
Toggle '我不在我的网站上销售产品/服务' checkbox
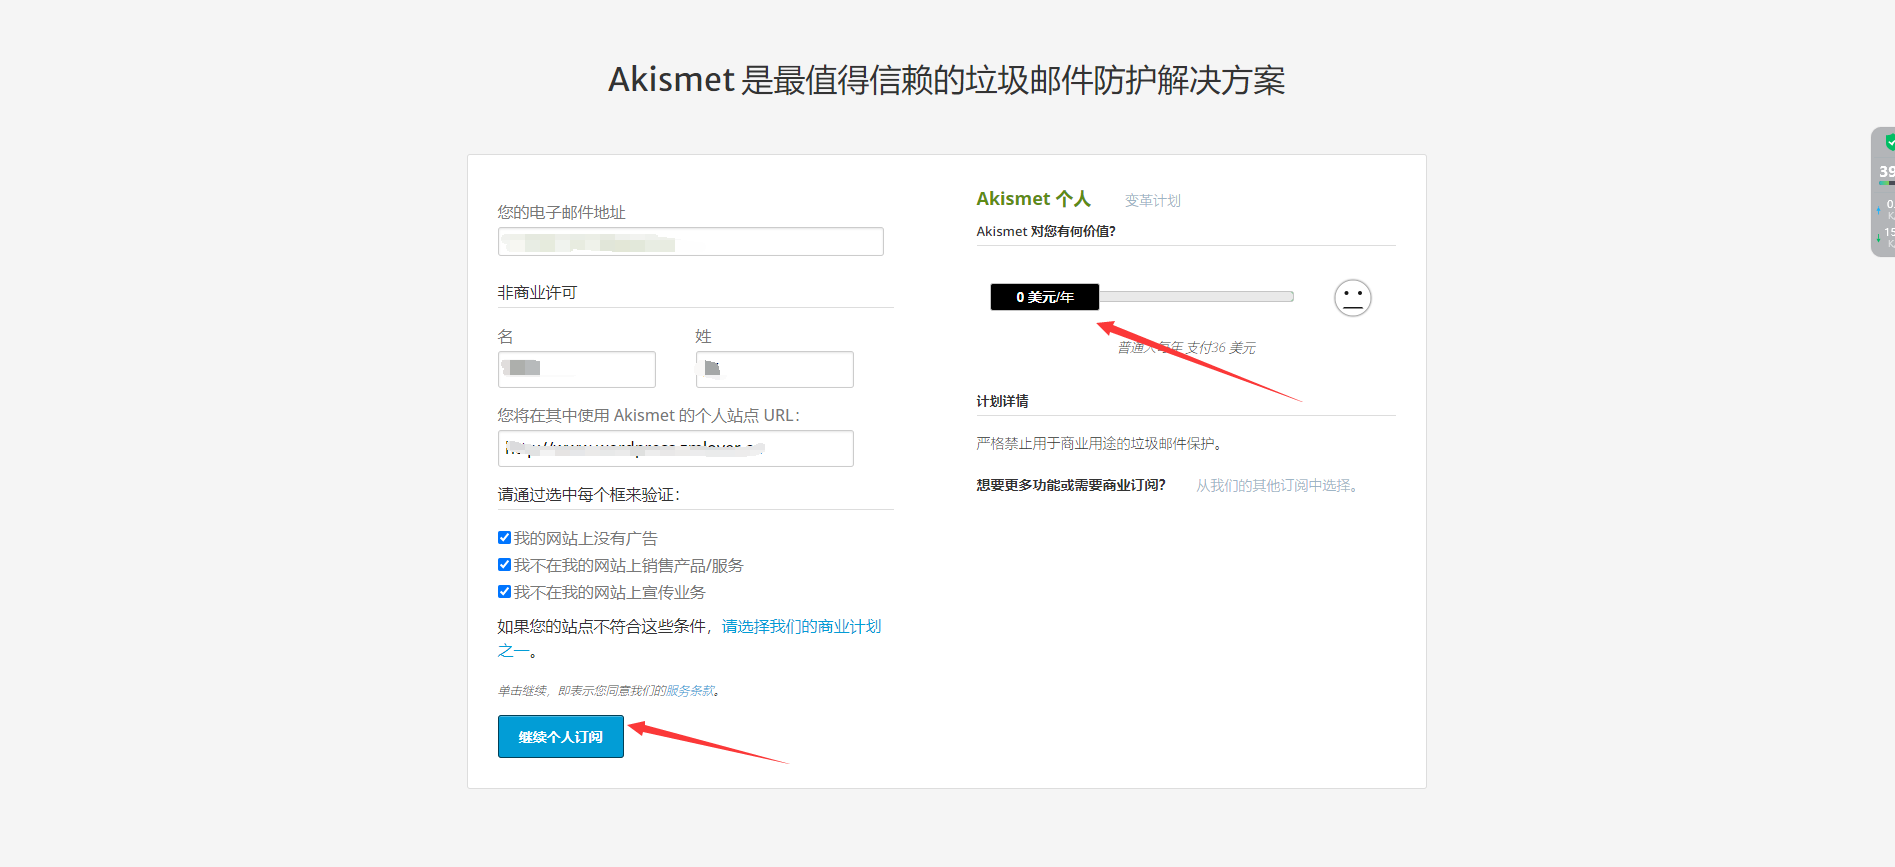pos(504,565)
